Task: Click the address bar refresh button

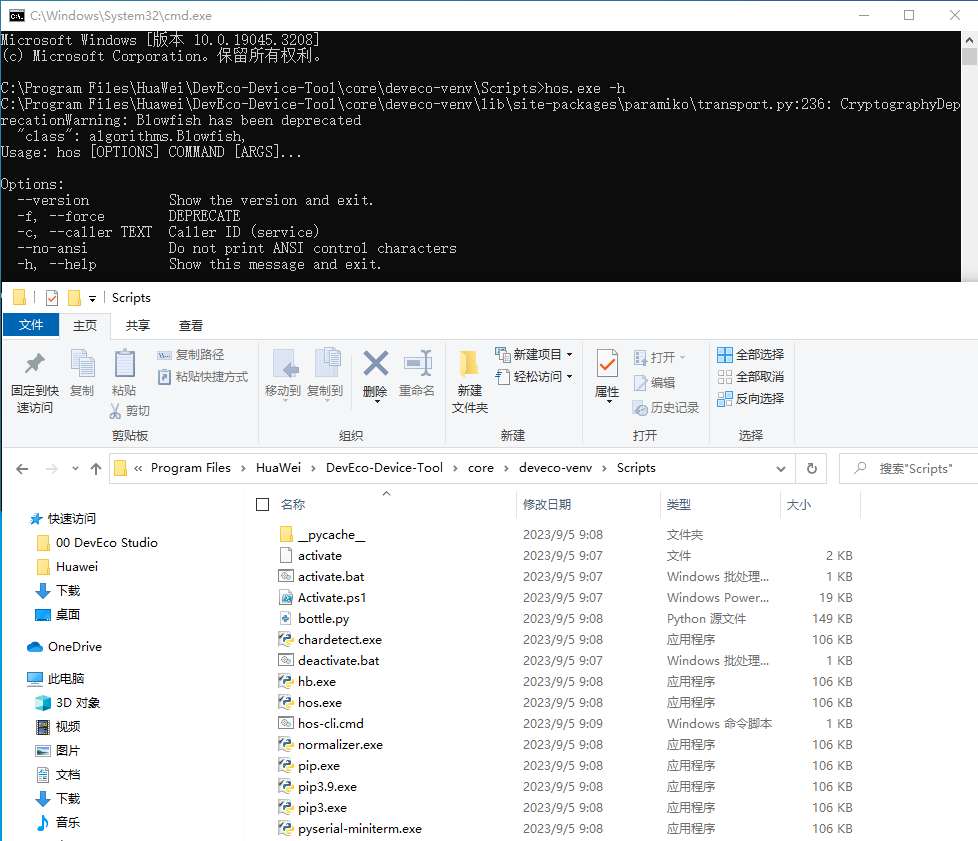Action: coord(811,467)
